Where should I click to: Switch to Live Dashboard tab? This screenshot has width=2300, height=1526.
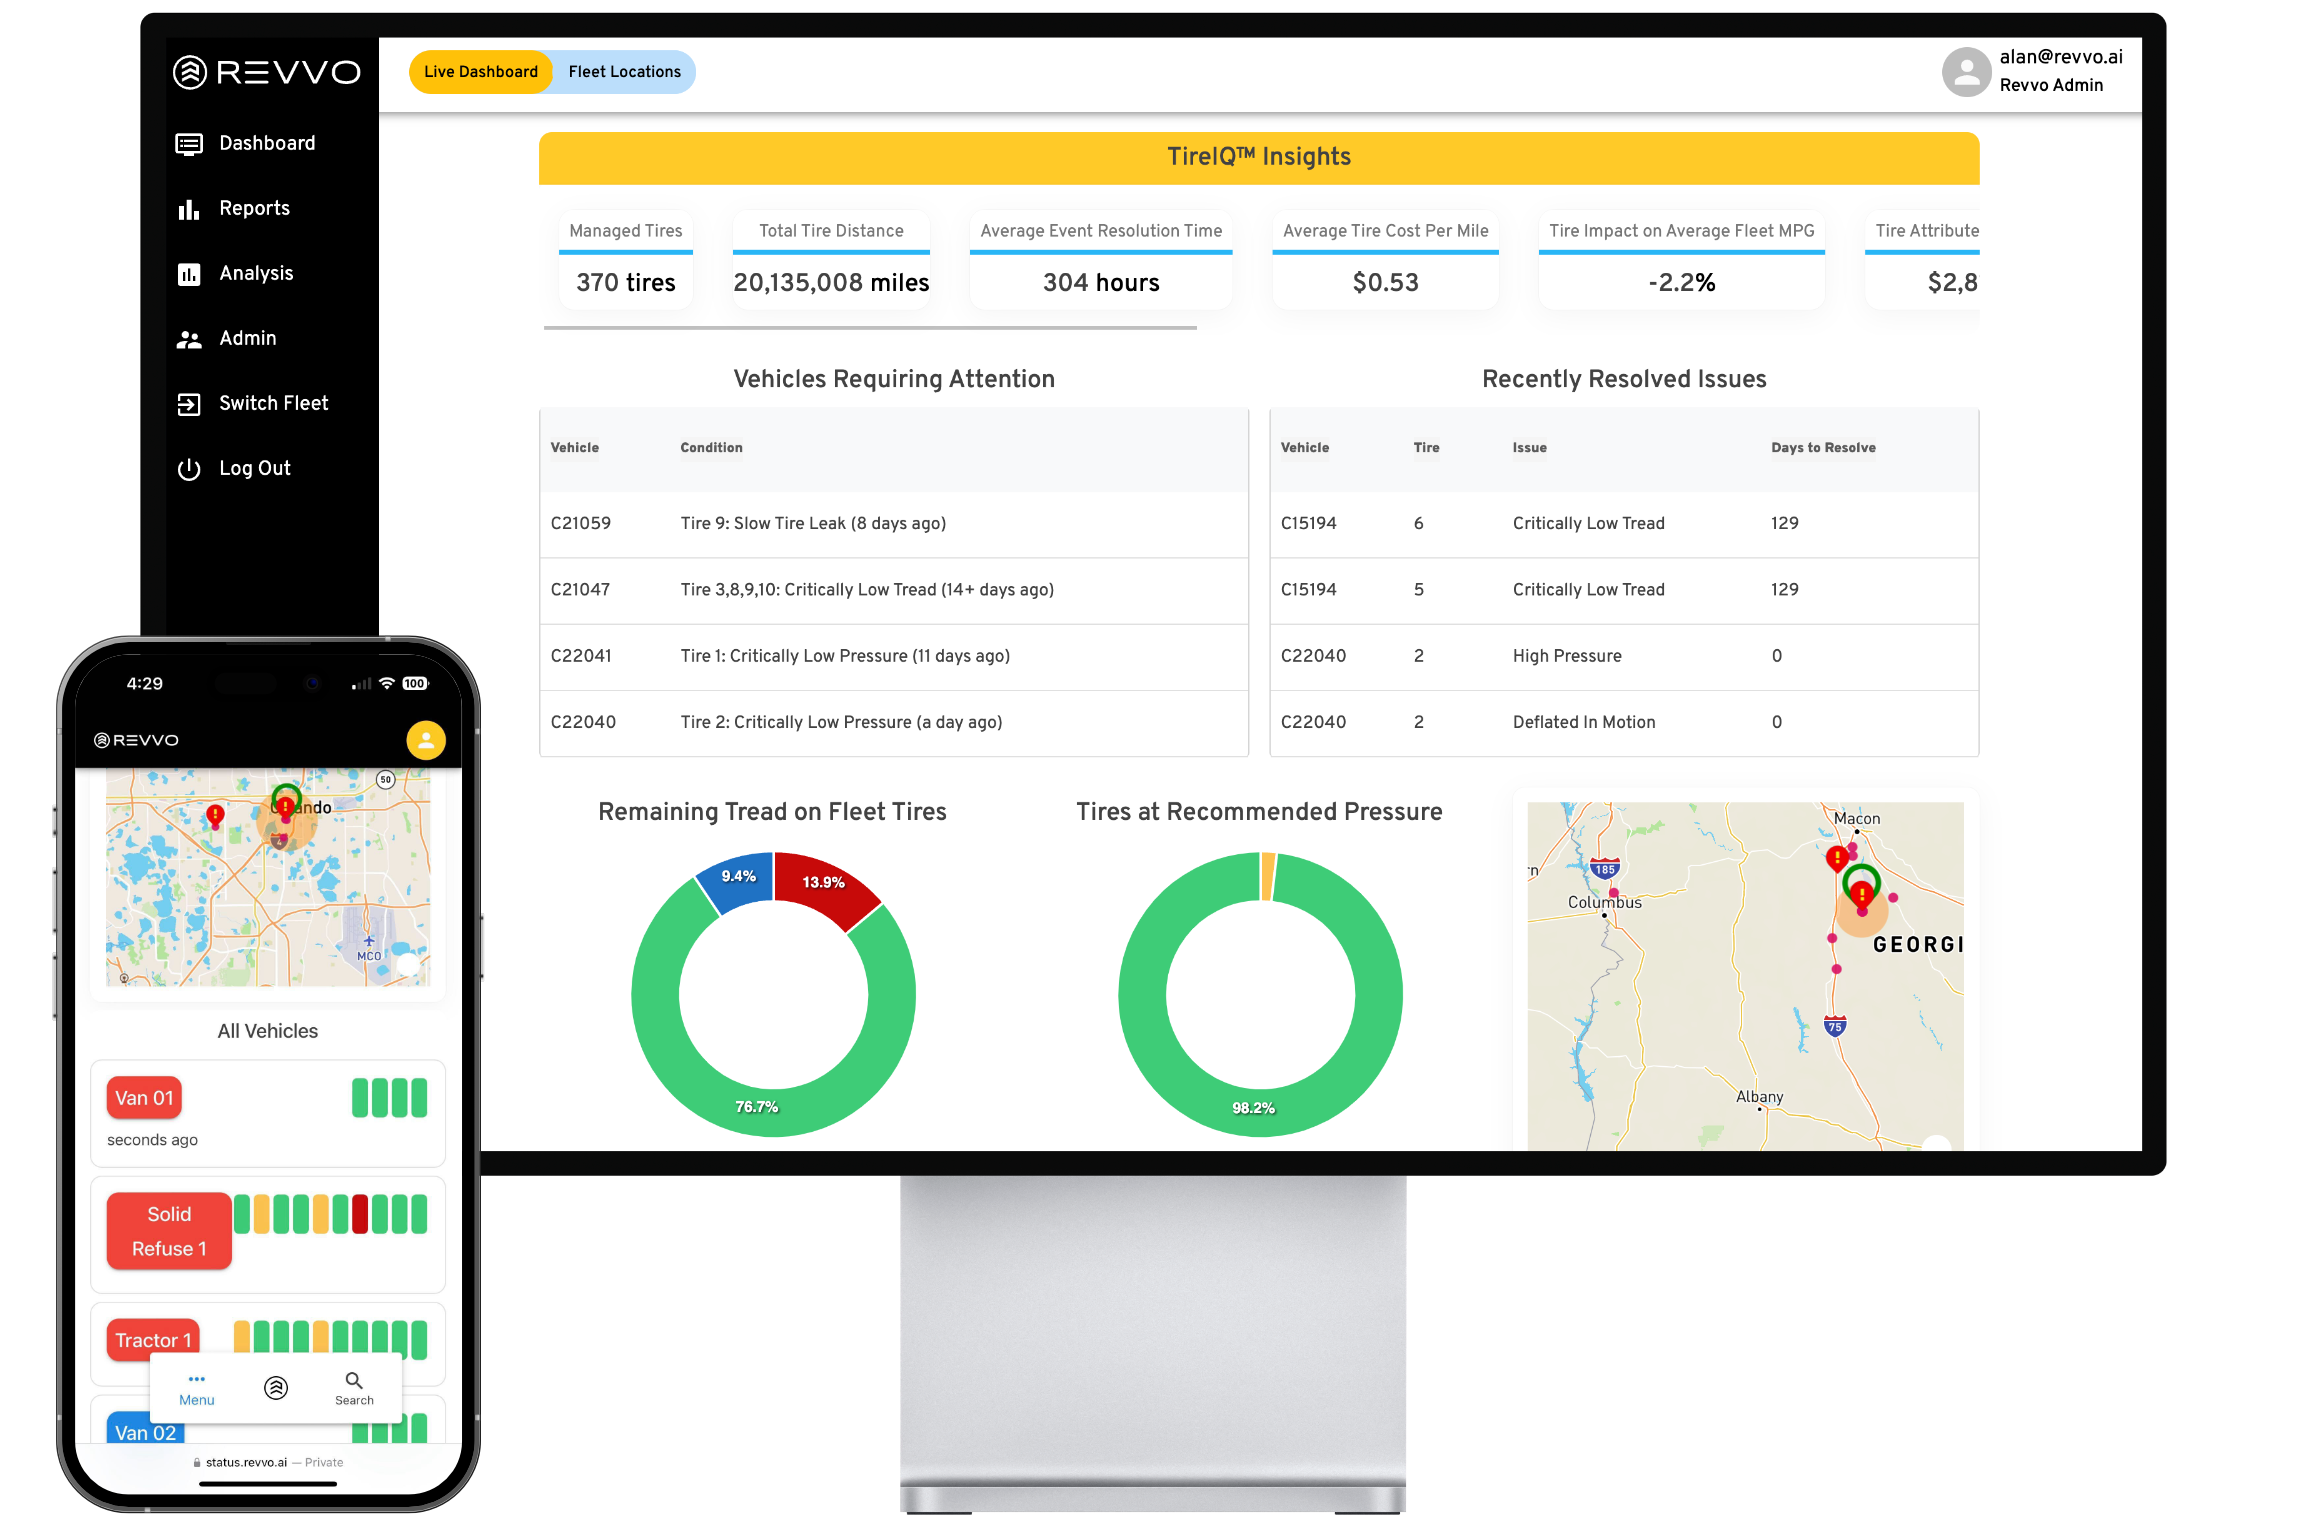tap(481, 72)
